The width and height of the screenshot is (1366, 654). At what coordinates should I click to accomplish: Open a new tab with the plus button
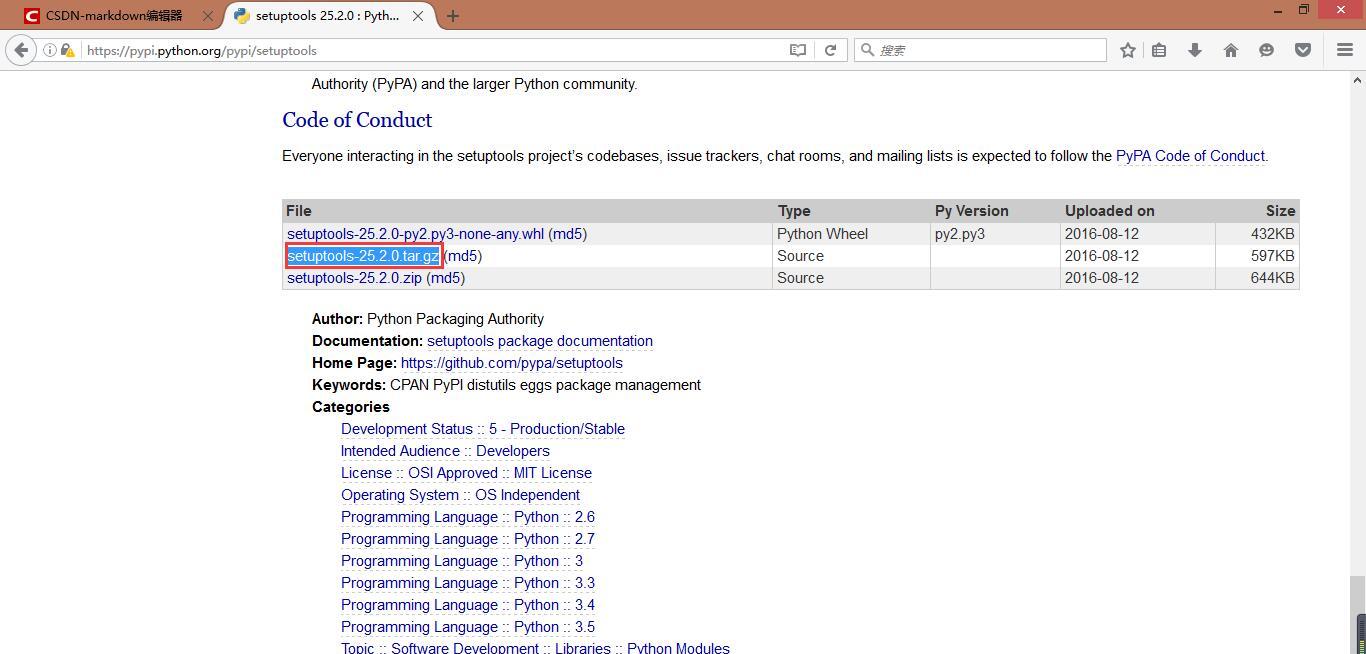[453, 16]
